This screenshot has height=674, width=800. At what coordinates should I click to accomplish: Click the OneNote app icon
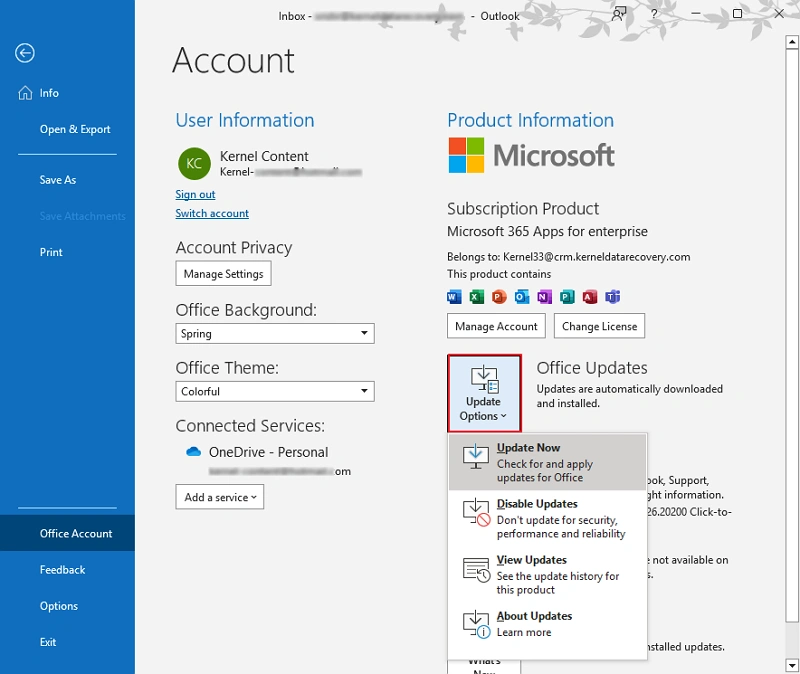click(544, 296)
